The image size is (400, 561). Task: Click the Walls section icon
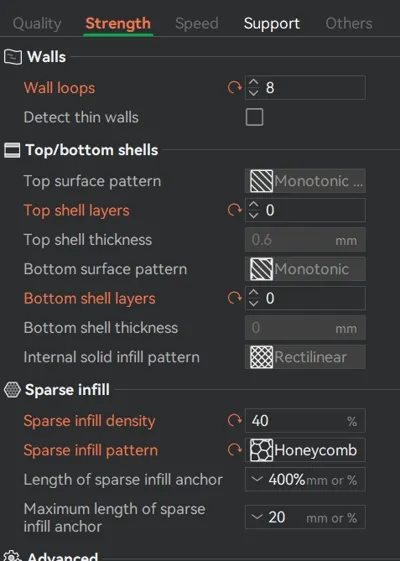pyautogui.click(x=13, y=57)
